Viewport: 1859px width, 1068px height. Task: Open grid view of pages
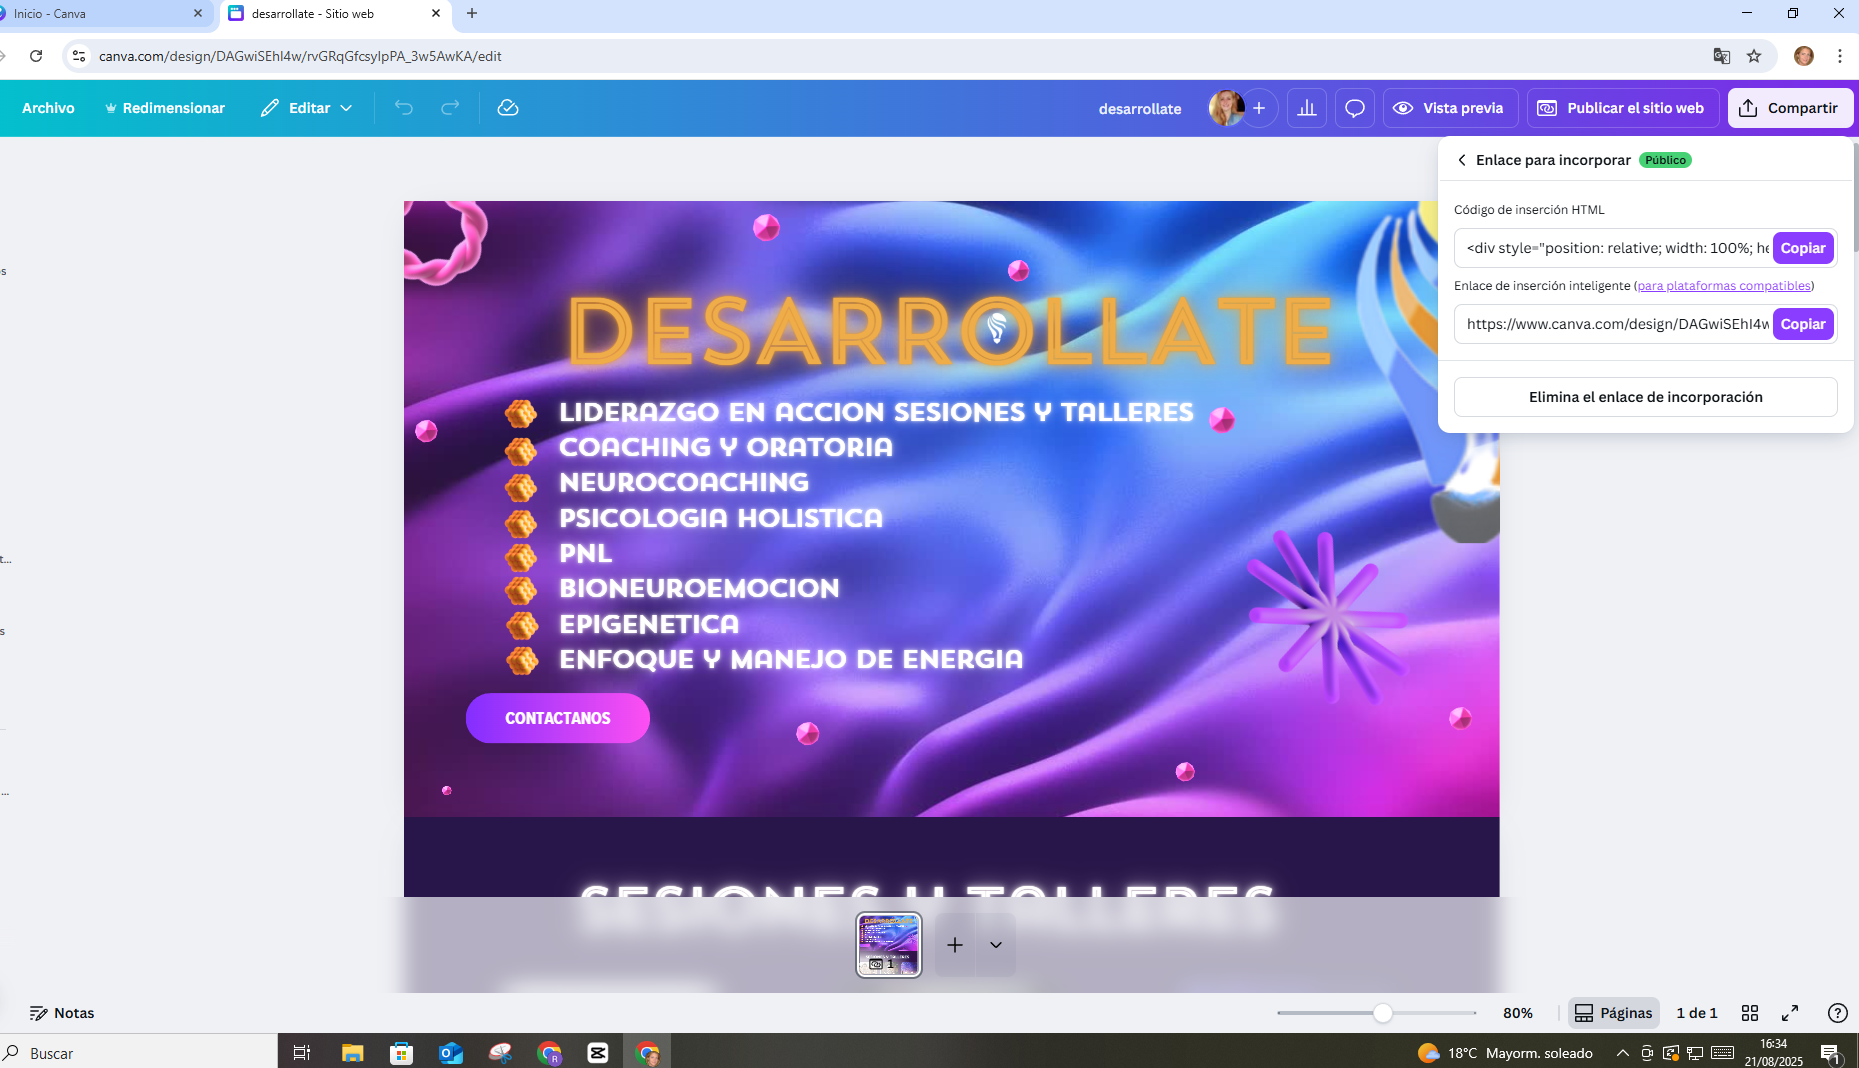point(1750,1013)
